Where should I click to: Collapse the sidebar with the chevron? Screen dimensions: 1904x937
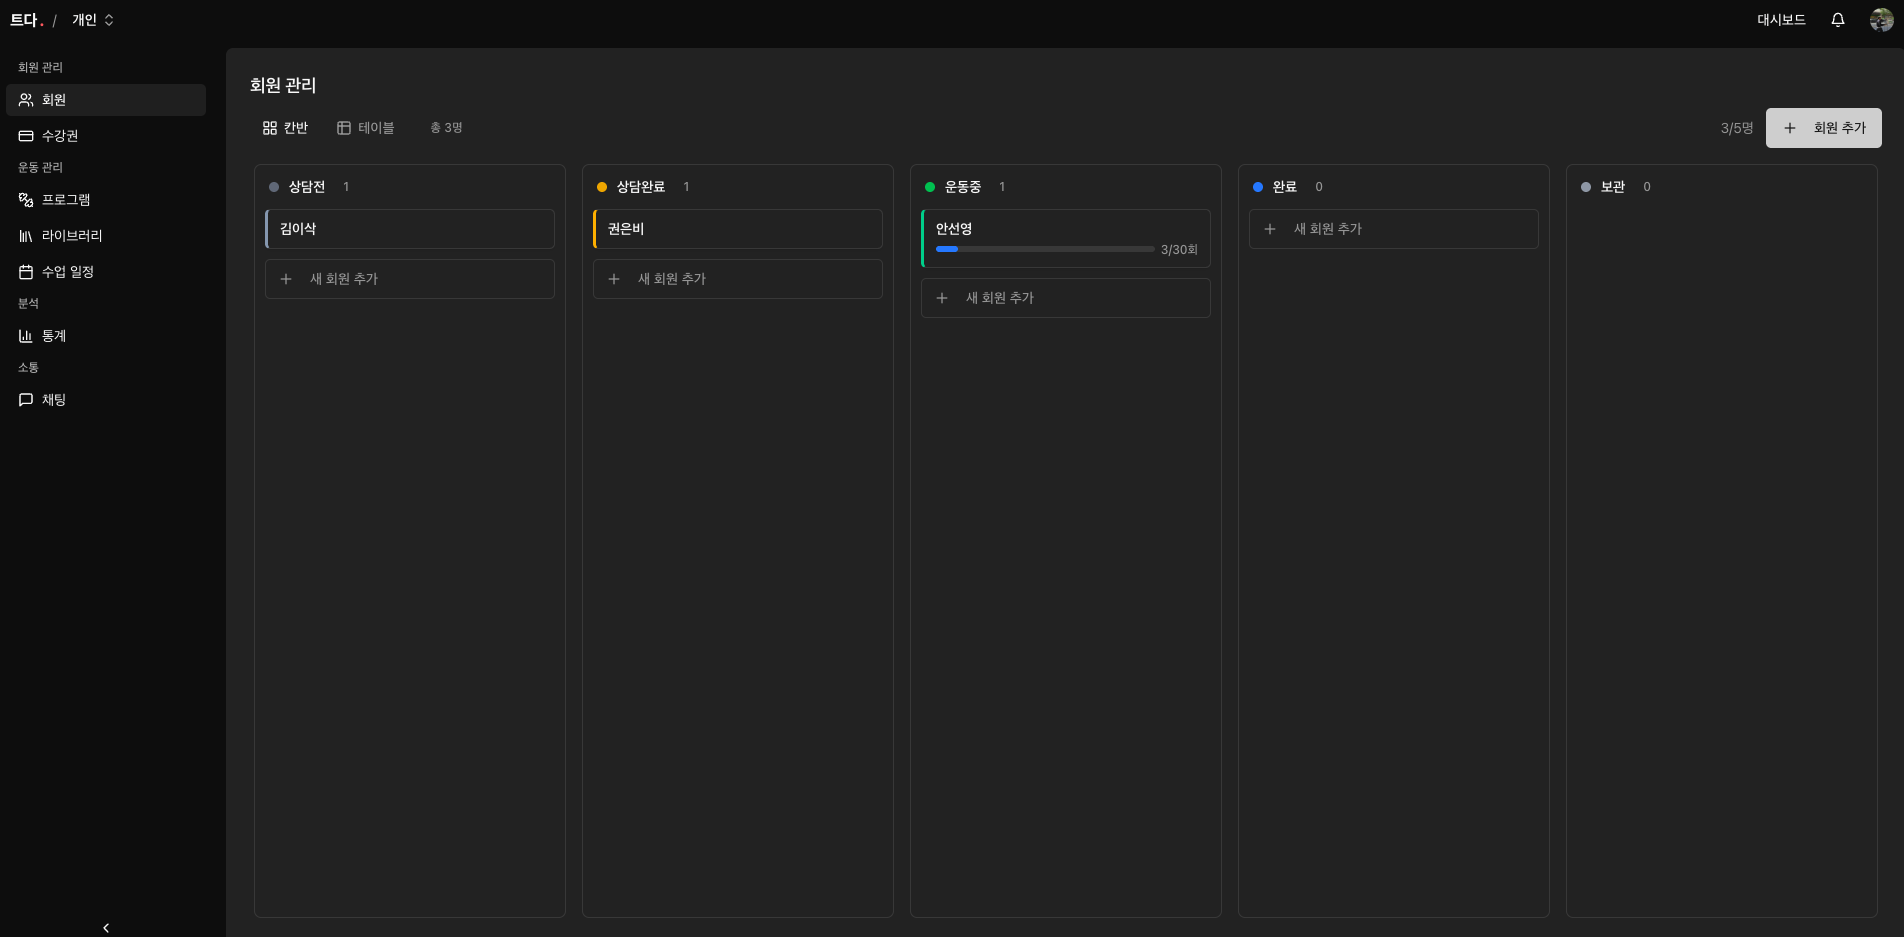coord(106,928)
